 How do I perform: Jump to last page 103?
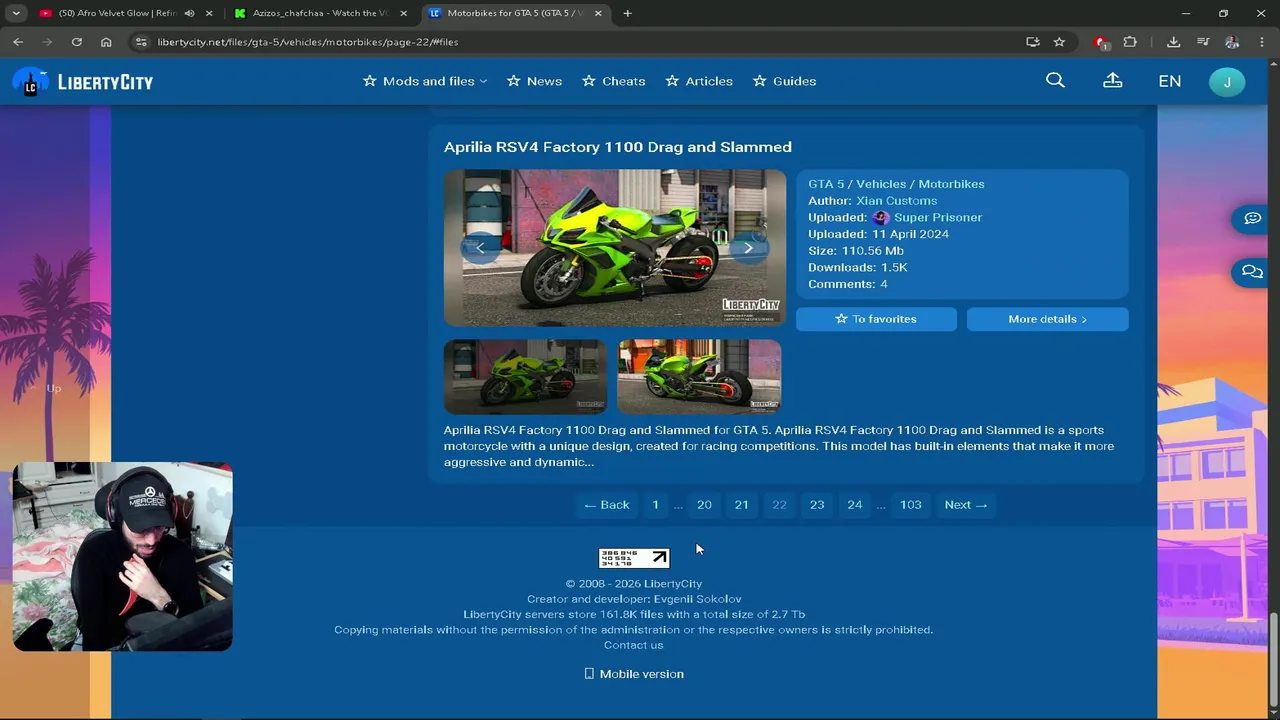(910, 505)
